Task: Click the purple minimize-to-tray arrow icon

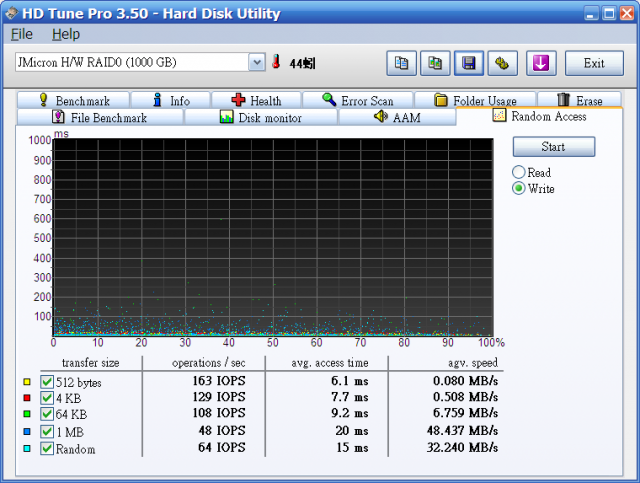Action: click(x=541, y=63)
